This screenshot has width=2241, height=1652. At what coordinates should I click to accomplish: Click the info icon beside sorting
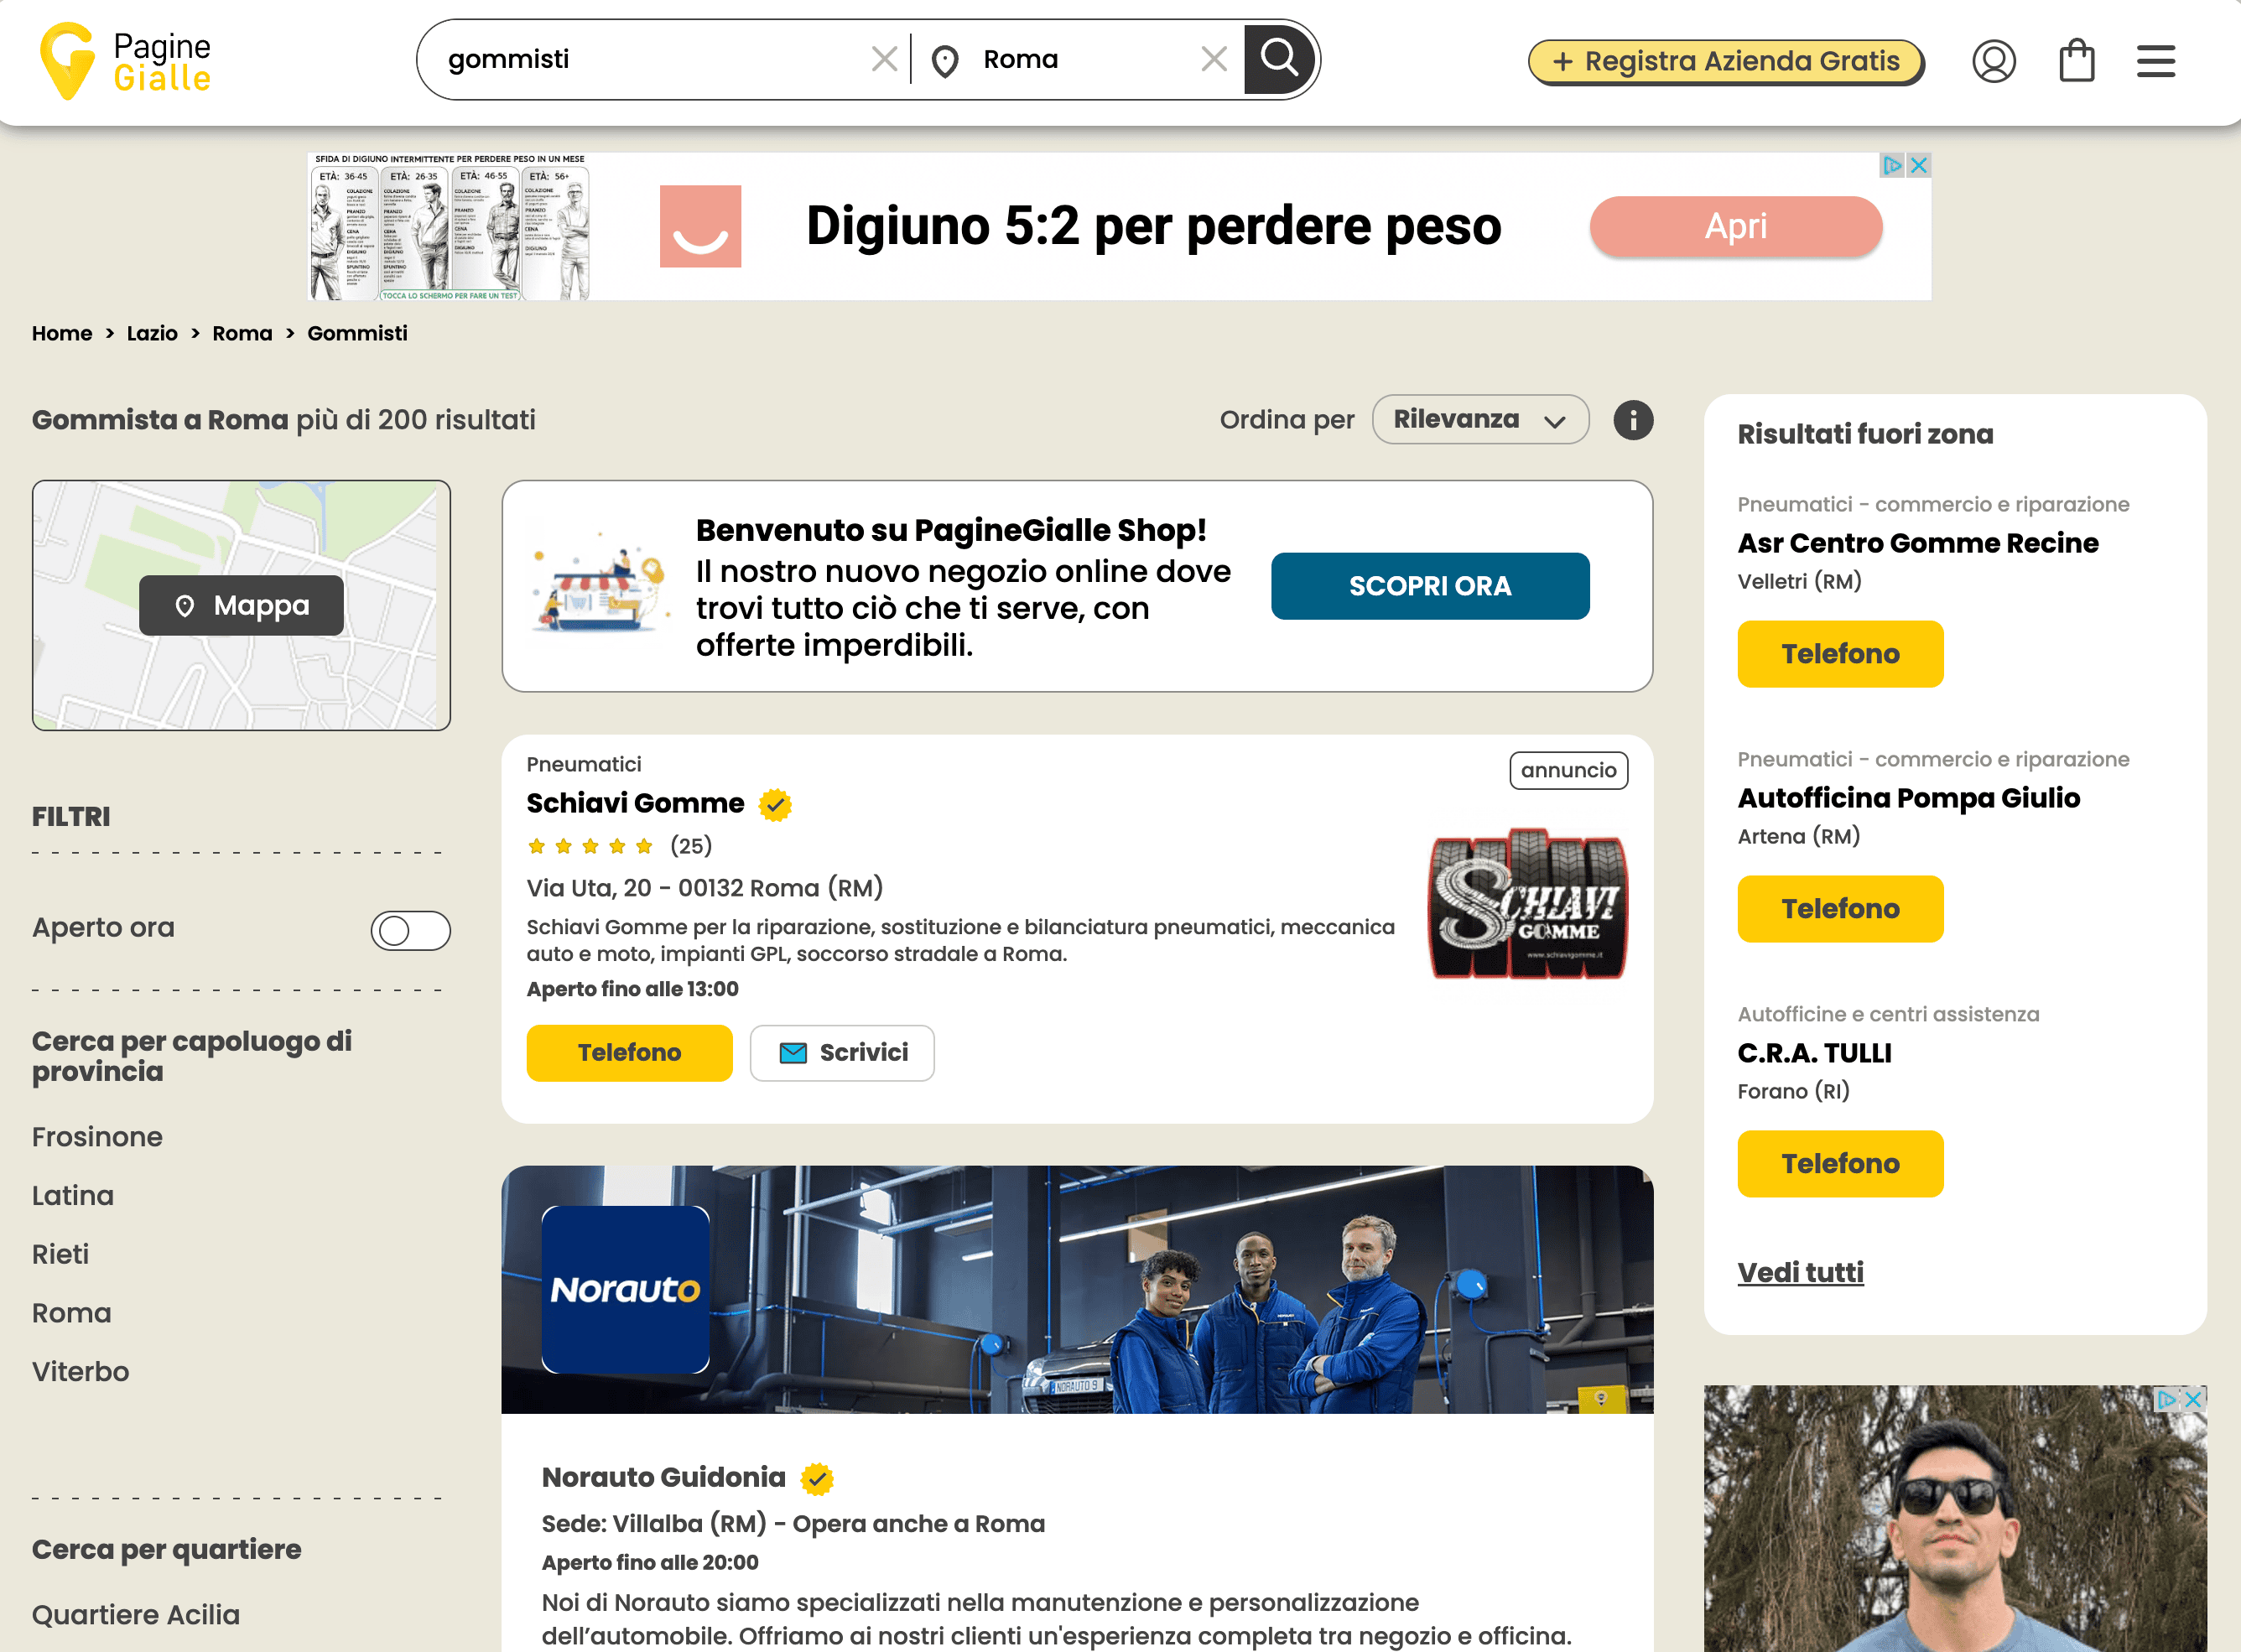point(1632,420)
